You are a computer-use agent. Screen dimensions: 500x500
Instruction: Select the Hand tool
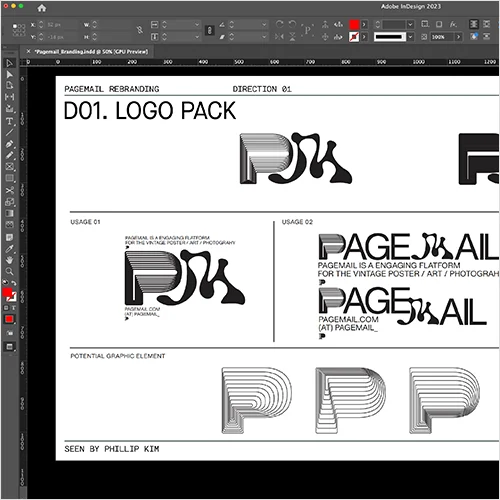coord(9,260)
